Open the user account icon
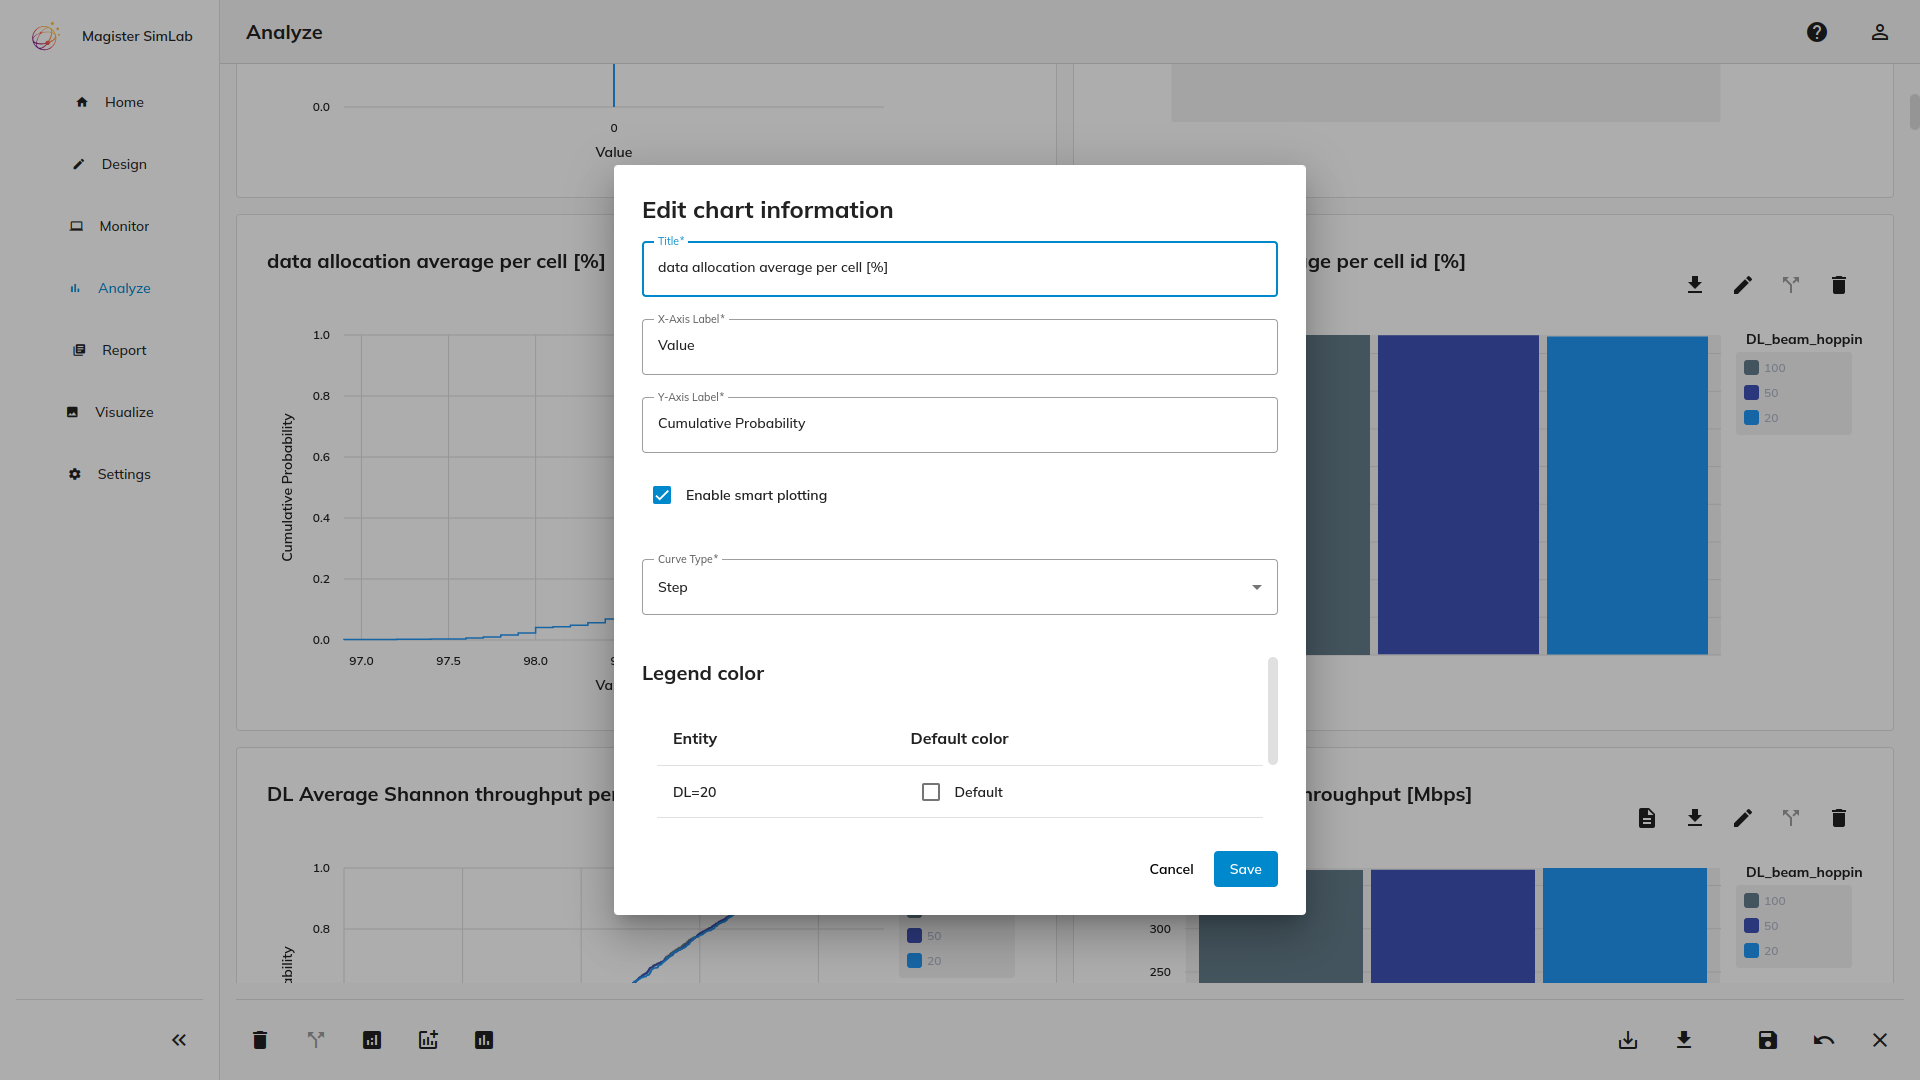This screenshot has height=1080, width=1920. click(x=1880, y=32)
